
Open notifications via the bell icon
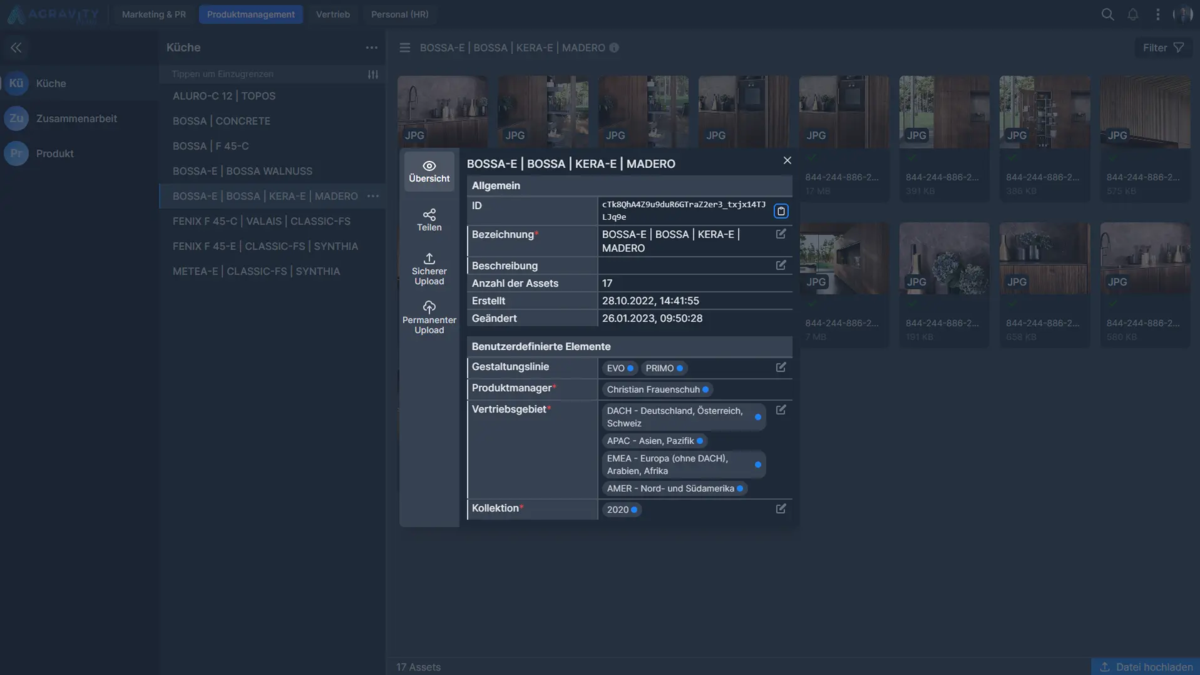pyautogui.click(x=1133, y=14)
